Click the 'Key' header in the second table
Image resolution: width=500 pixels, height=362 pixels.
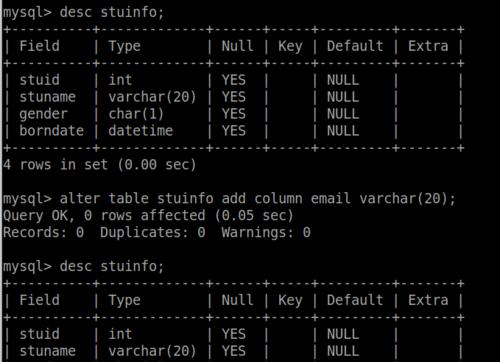tap(290, 300)
